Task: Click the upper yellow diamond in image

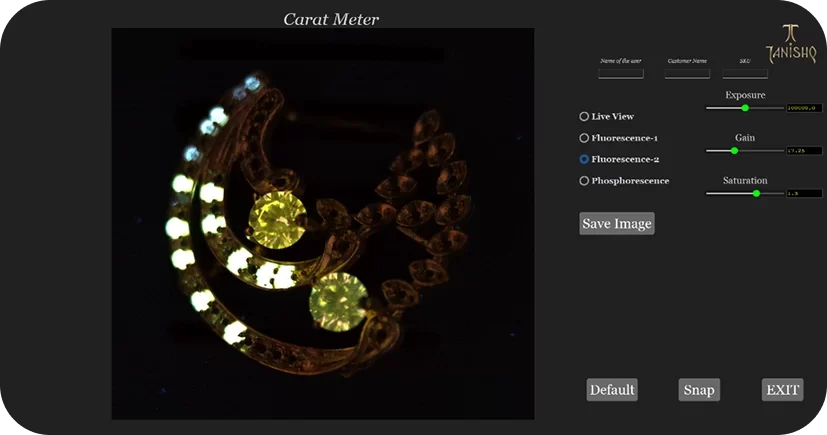Action: pyautogui.click(x=276, y=216)
